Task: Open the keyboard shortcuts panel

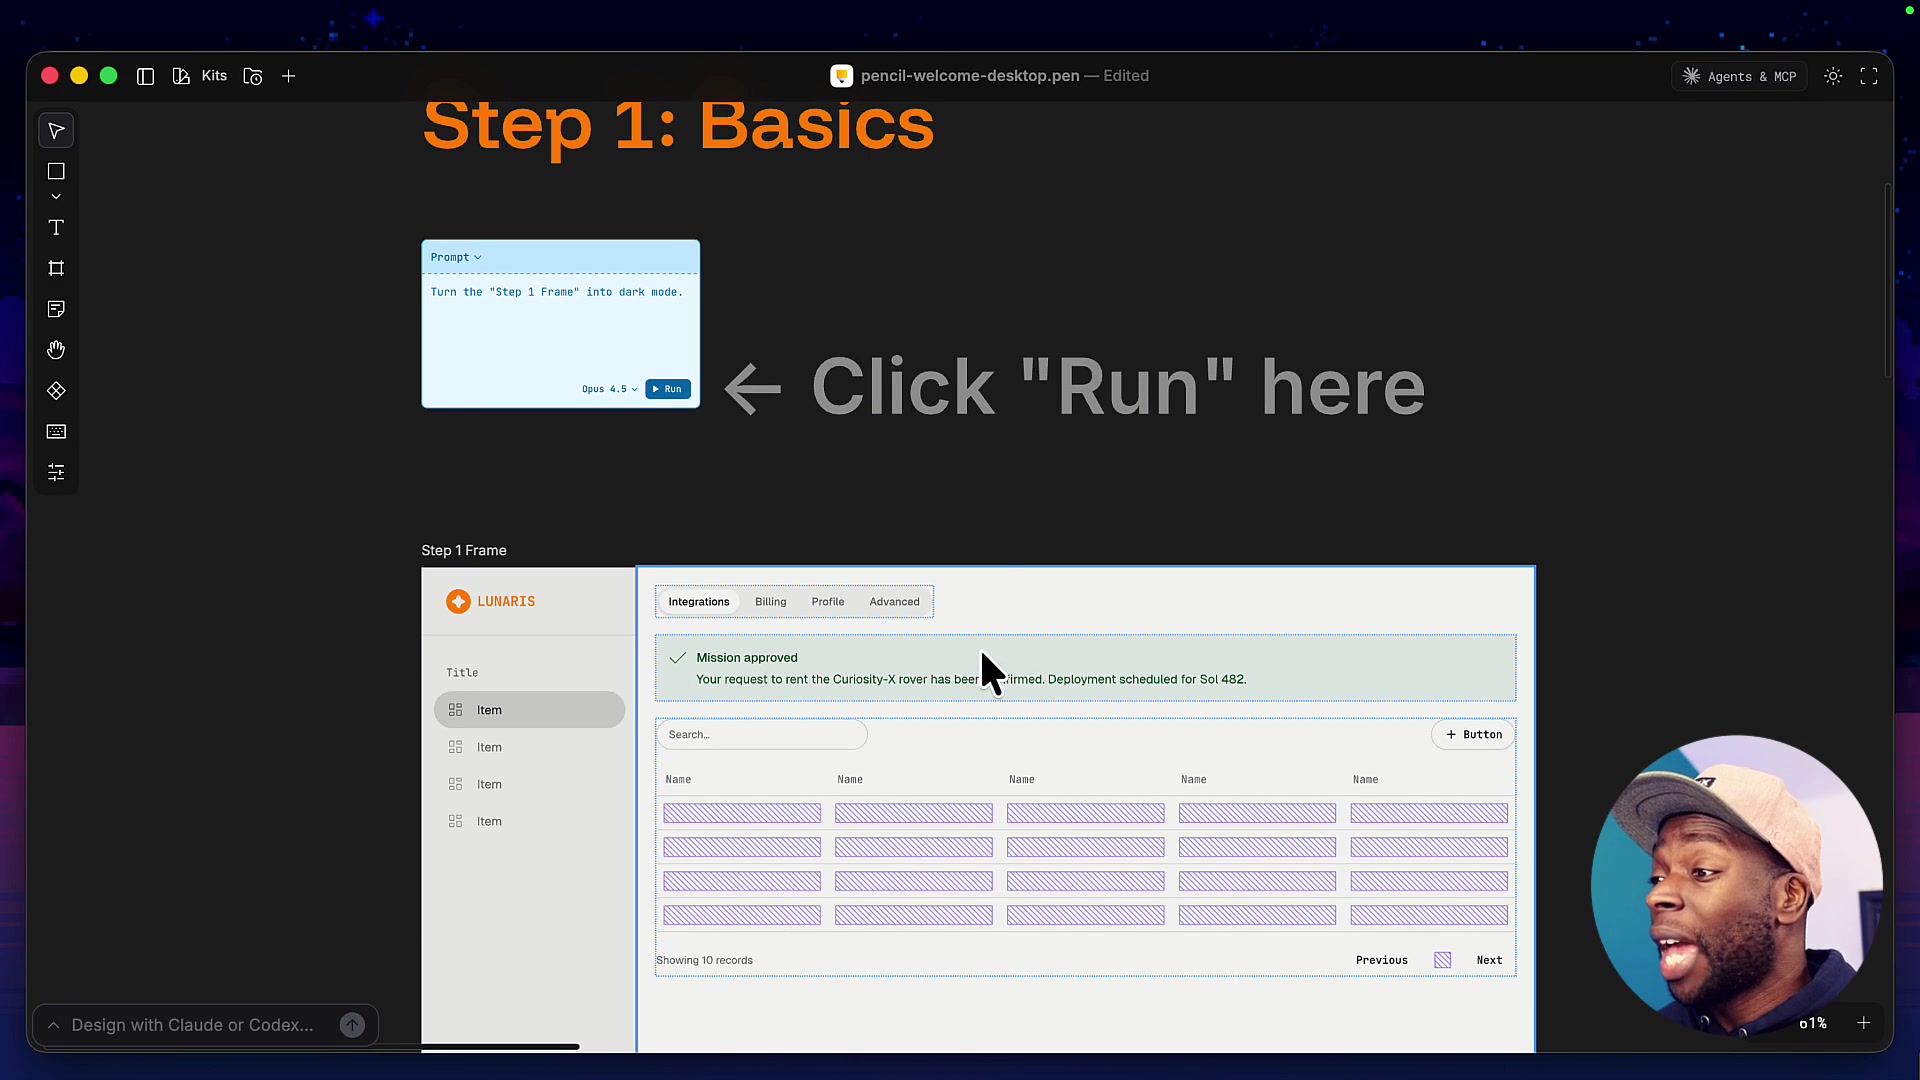Action: pyautogui.click(x=56, y=432)
